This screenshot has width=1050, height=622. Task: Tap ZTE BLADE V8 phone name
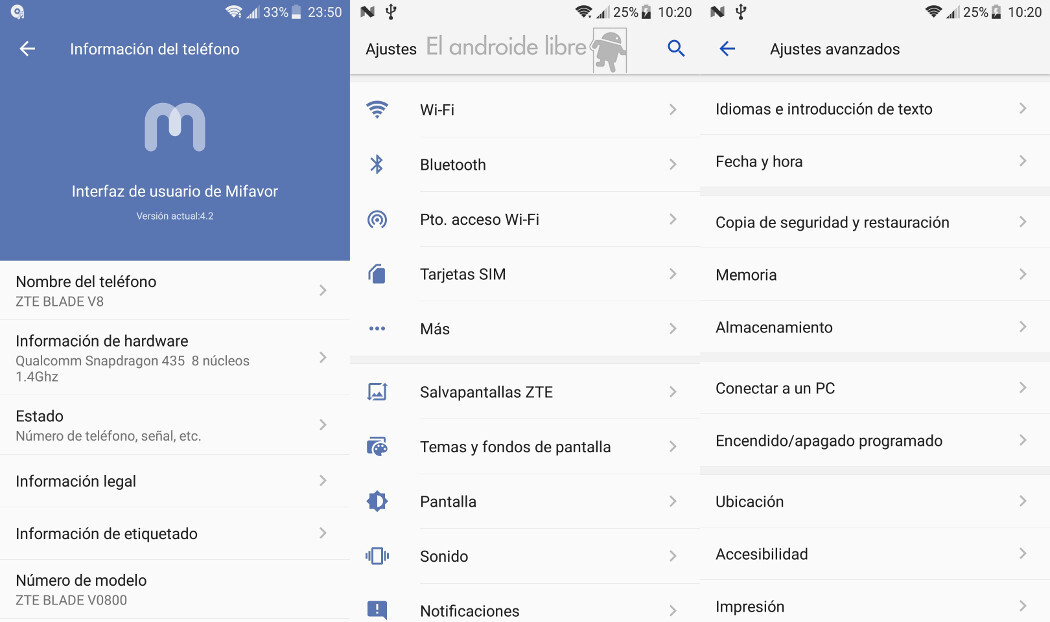point(60,301)
